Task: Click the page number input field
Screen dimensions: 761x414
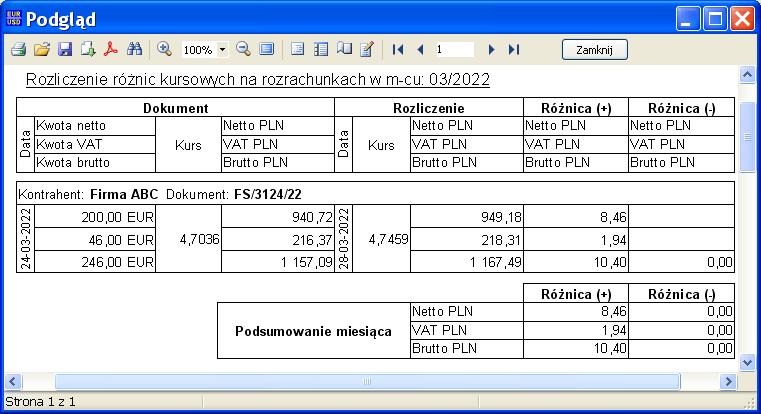Action: point(454,49)
